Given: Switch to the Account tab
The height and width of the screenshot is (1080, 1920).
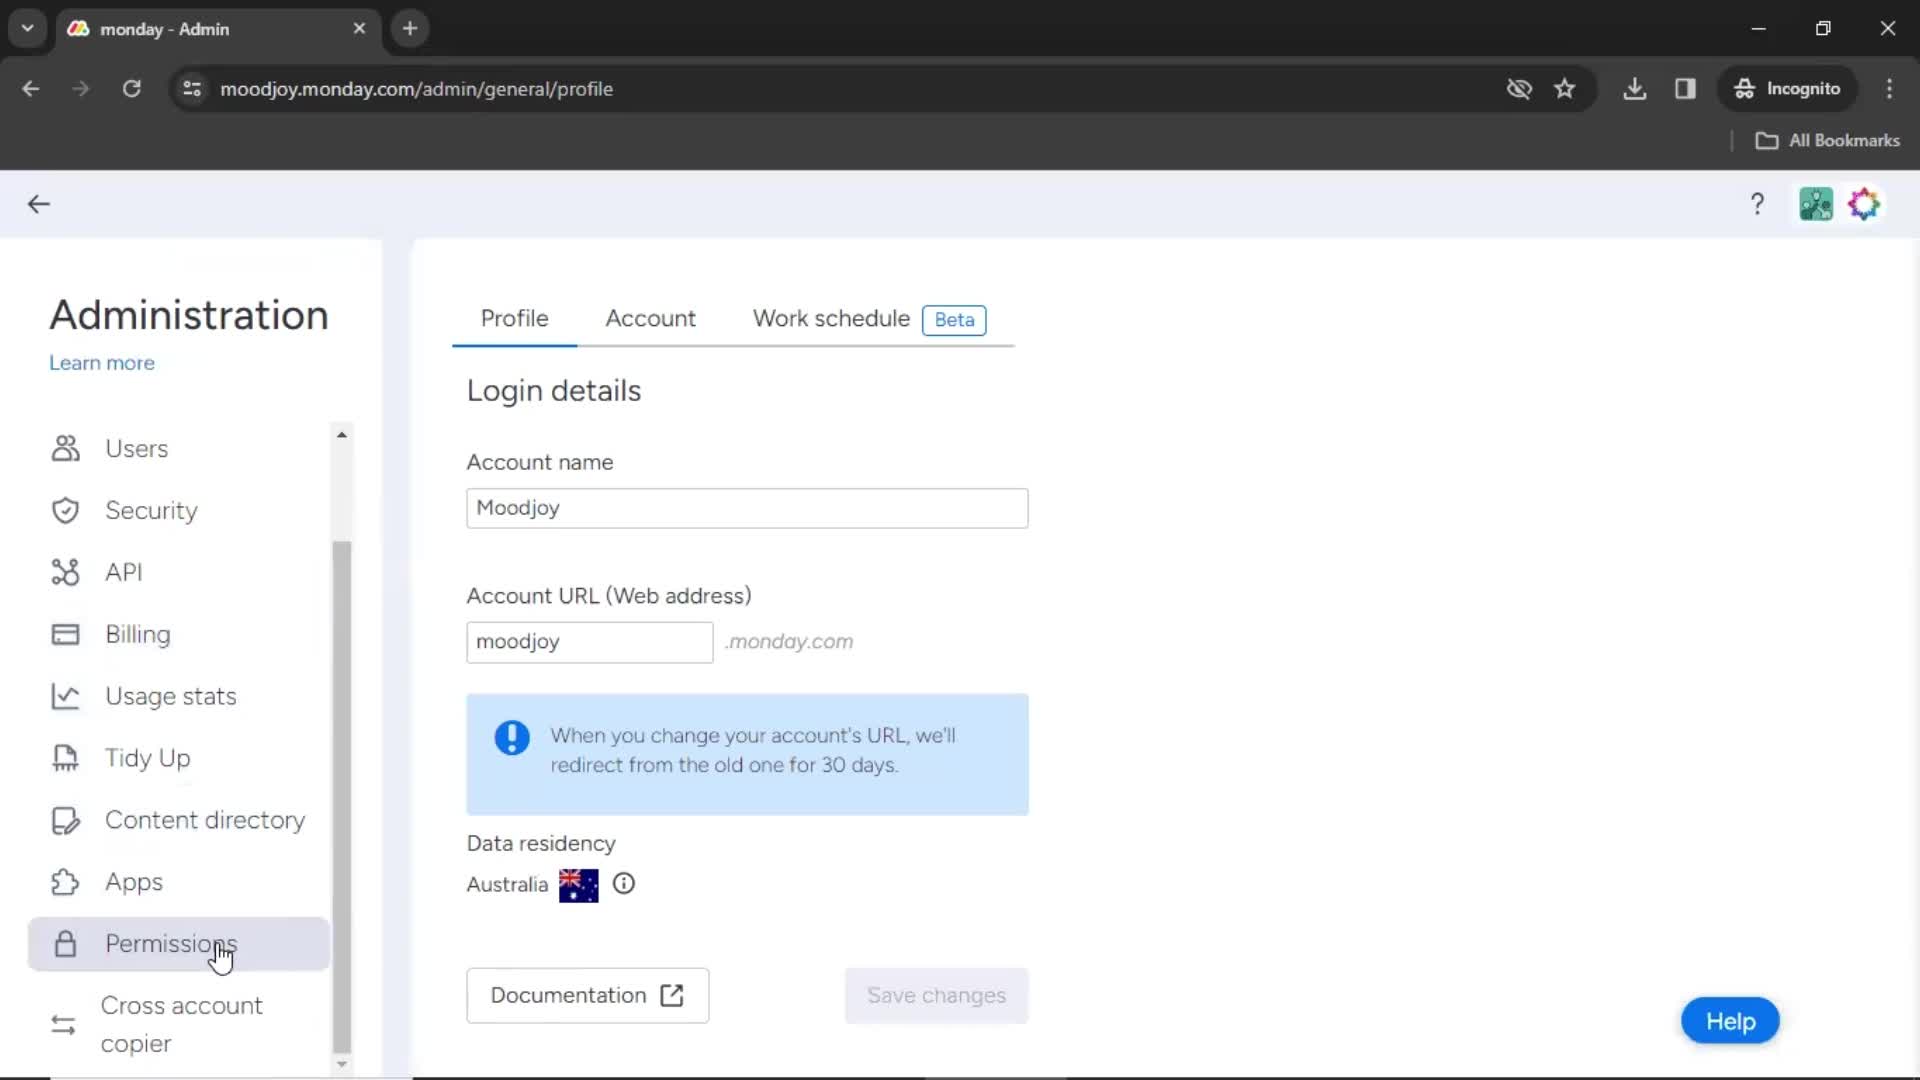Looking at the screenshot, I should tap(650, 319).
